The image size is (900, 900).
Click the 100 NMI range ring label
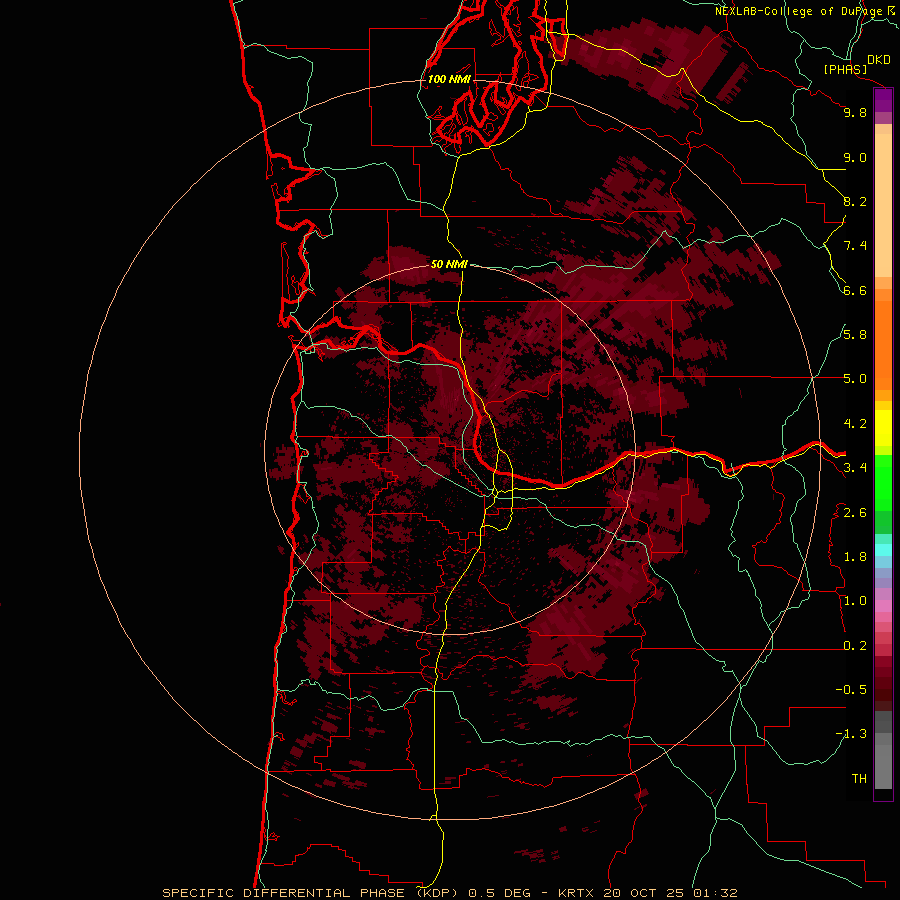449,79
